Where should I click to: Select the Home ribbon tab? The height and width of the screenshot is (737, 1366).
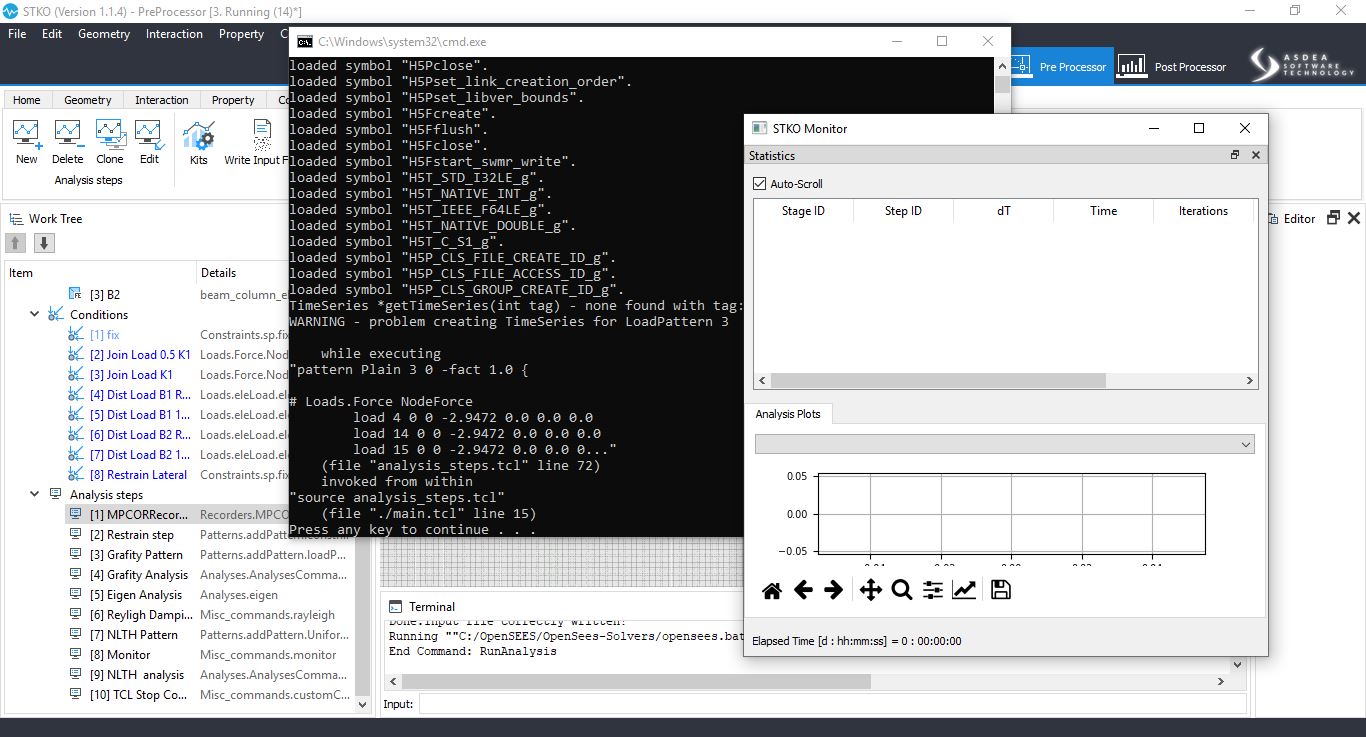(27, 100)
